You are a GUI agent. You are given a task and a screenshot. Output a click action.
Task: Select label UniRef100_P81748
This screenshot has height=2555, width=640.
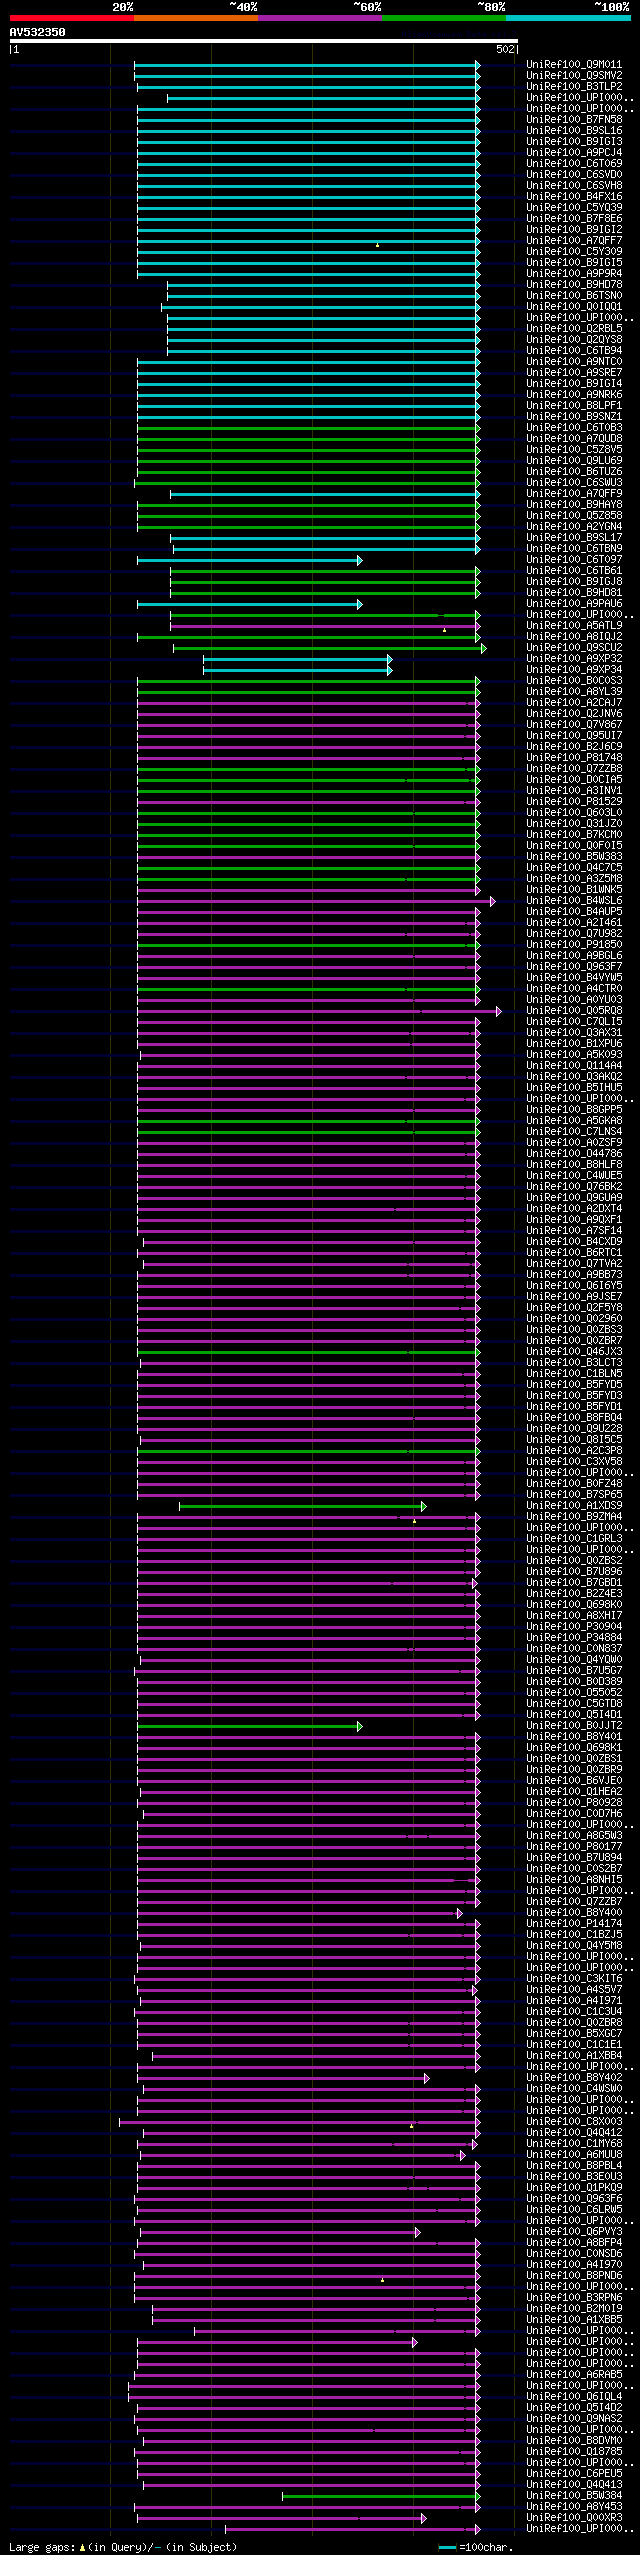pyautogui.click(x=574, y=758)
